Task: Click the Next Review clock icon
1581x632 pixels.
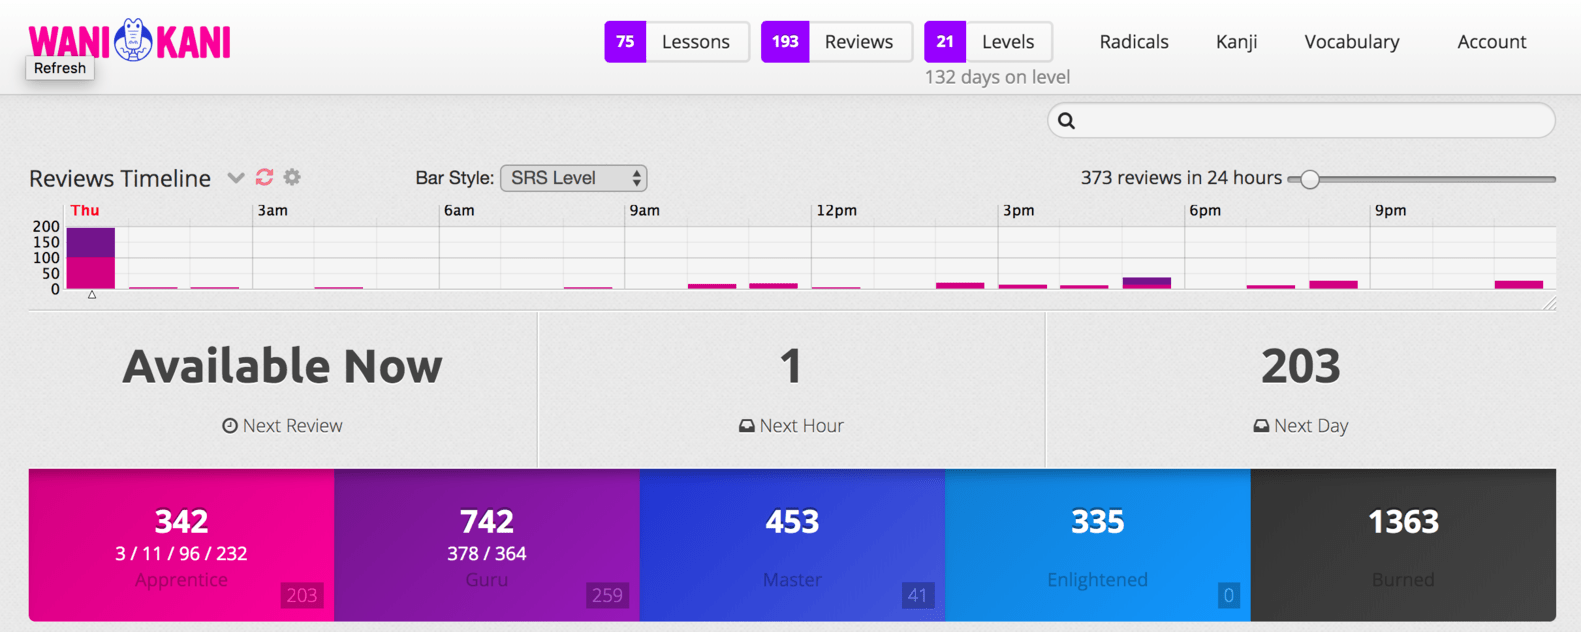Action: coord(230,426)
